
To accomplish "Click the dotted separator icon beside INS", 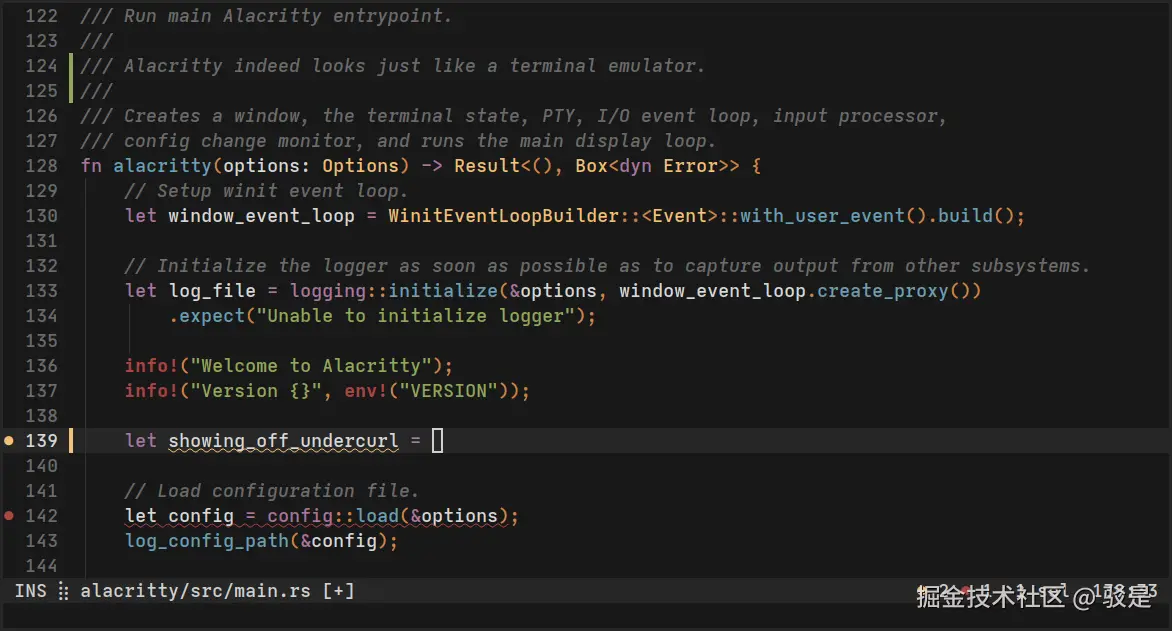I will (x=64, y=591).
